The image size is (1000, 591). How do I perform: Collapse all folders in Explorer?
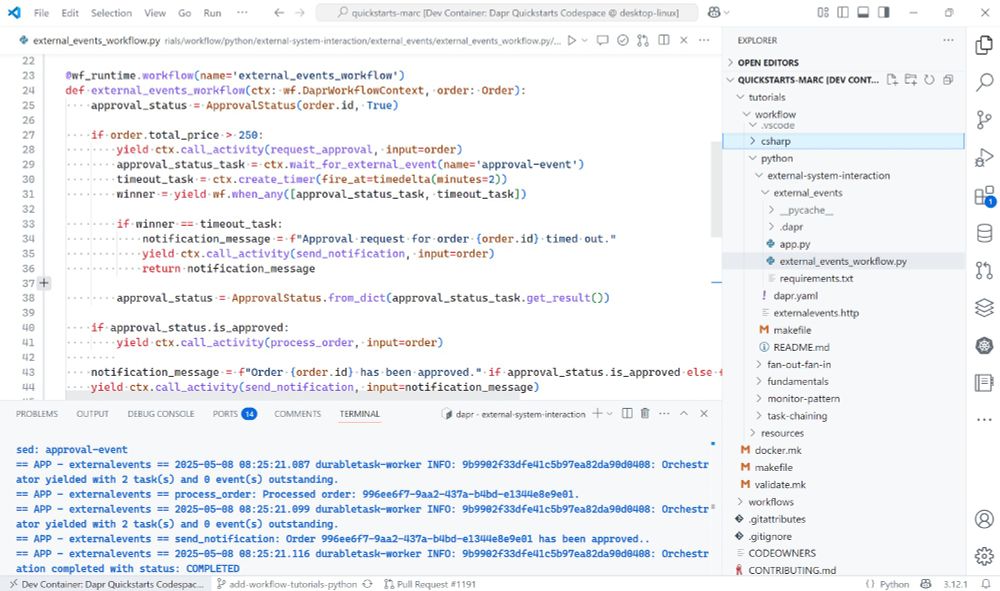coord(948,80)
